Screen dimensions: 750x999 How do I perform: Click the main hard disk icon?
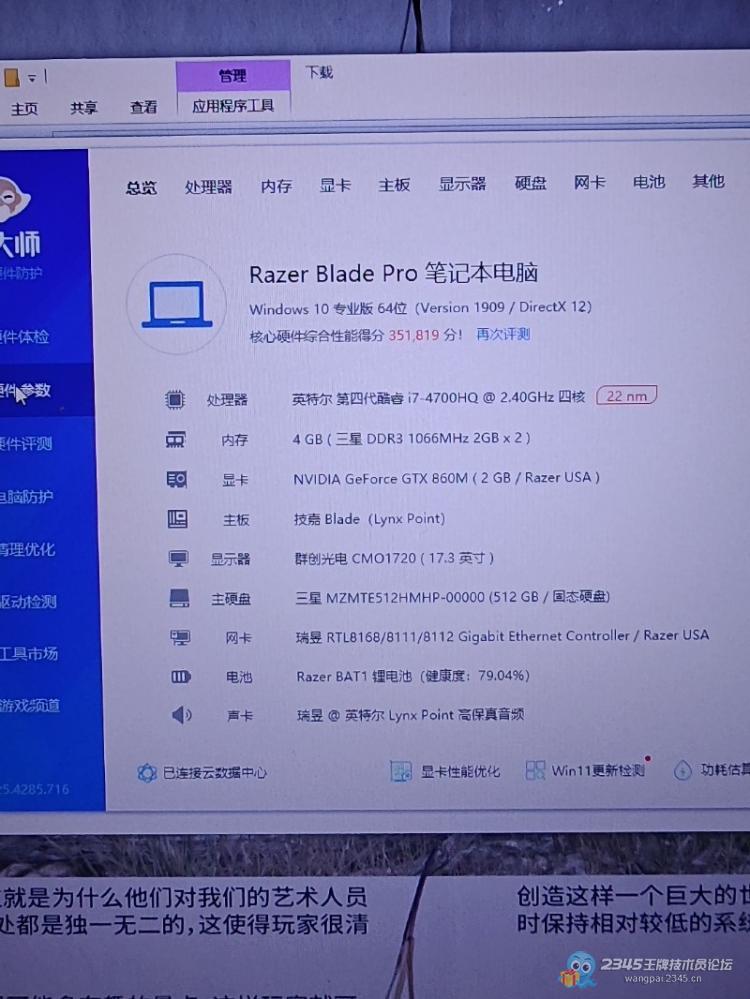(179, 598)
